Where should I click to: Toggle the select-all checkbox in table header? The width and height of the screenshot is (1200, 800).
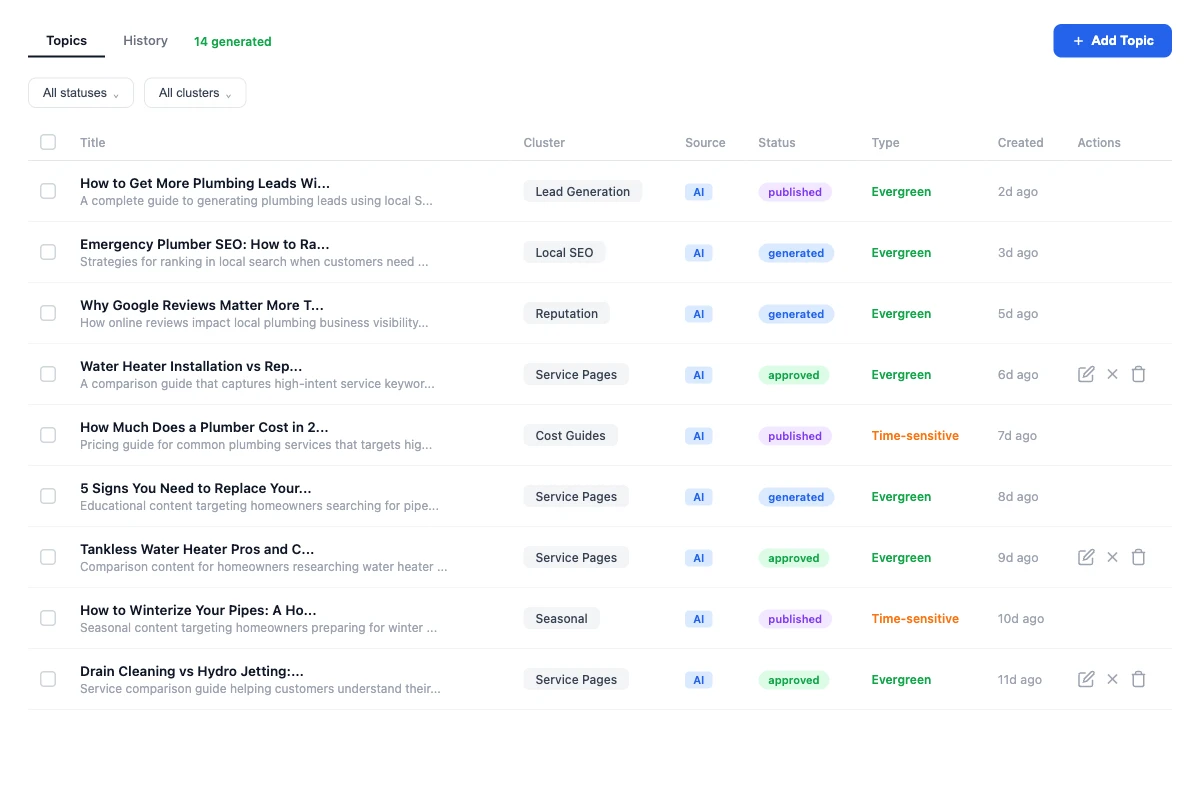coord(48,142)
